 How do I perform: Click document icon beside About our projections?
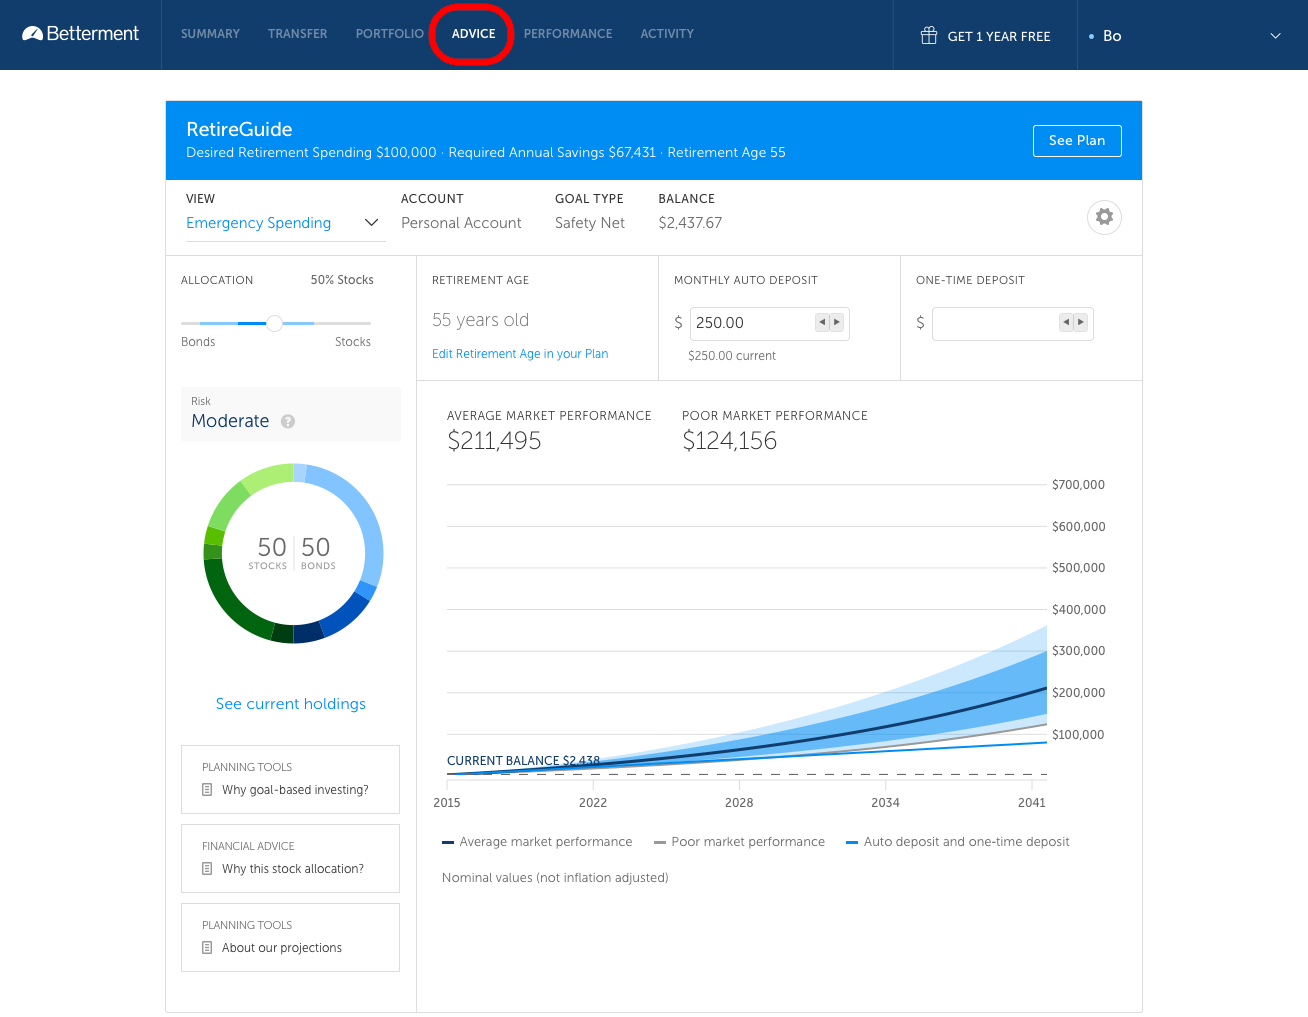(x=207, y=948)
